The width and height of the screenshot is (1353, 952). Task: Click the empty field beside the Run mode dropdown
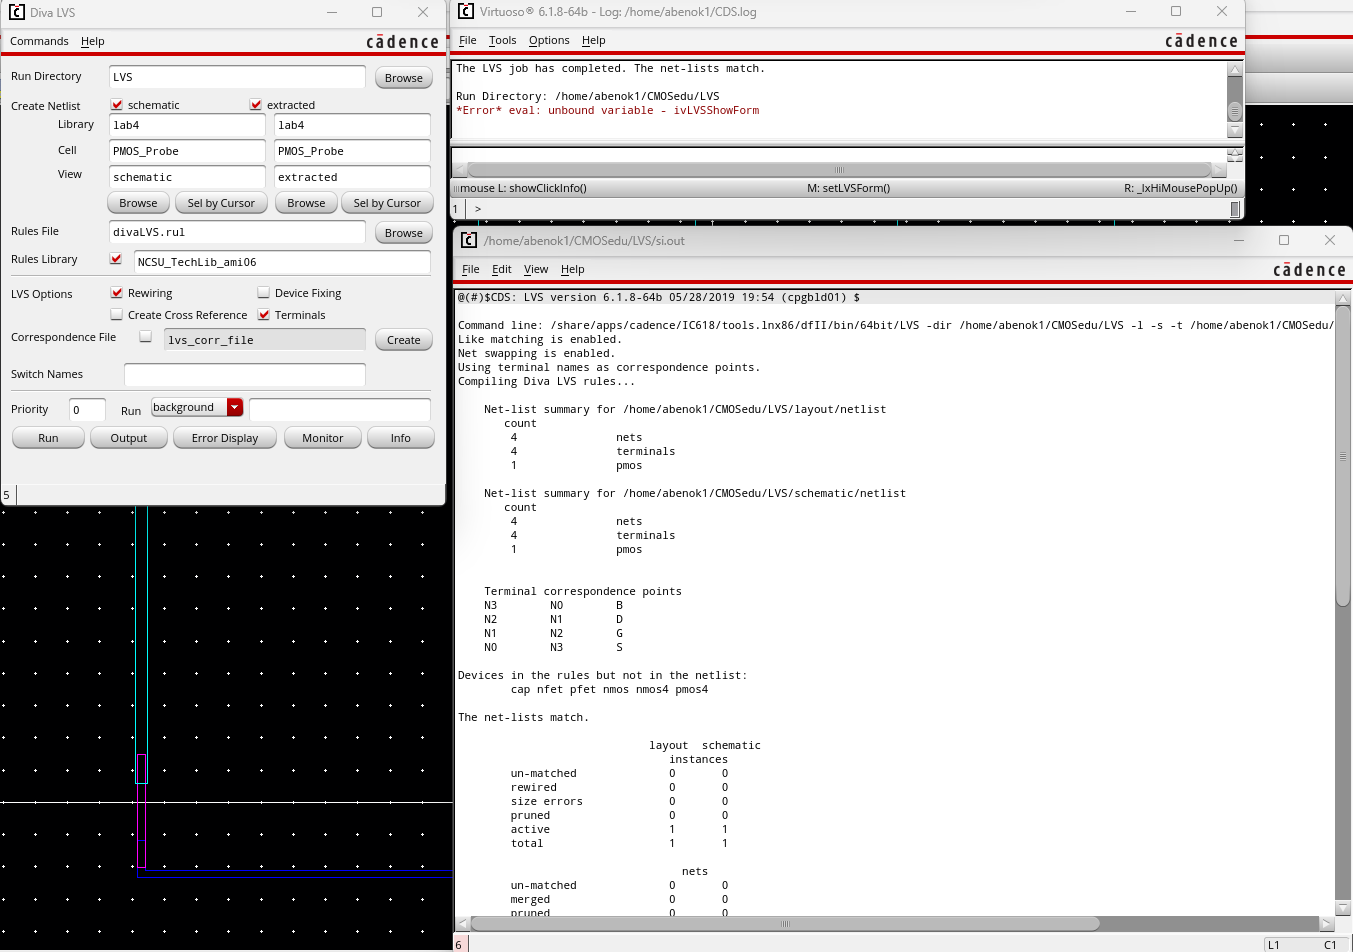[x=340, y=409]
